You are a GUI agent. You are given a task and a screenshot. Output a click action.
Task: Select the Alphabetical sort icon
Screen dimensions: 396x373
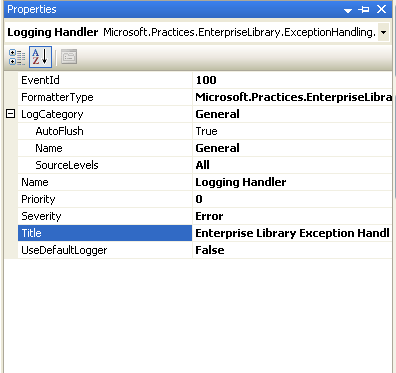pyautogui.click(x=40, y=57)
